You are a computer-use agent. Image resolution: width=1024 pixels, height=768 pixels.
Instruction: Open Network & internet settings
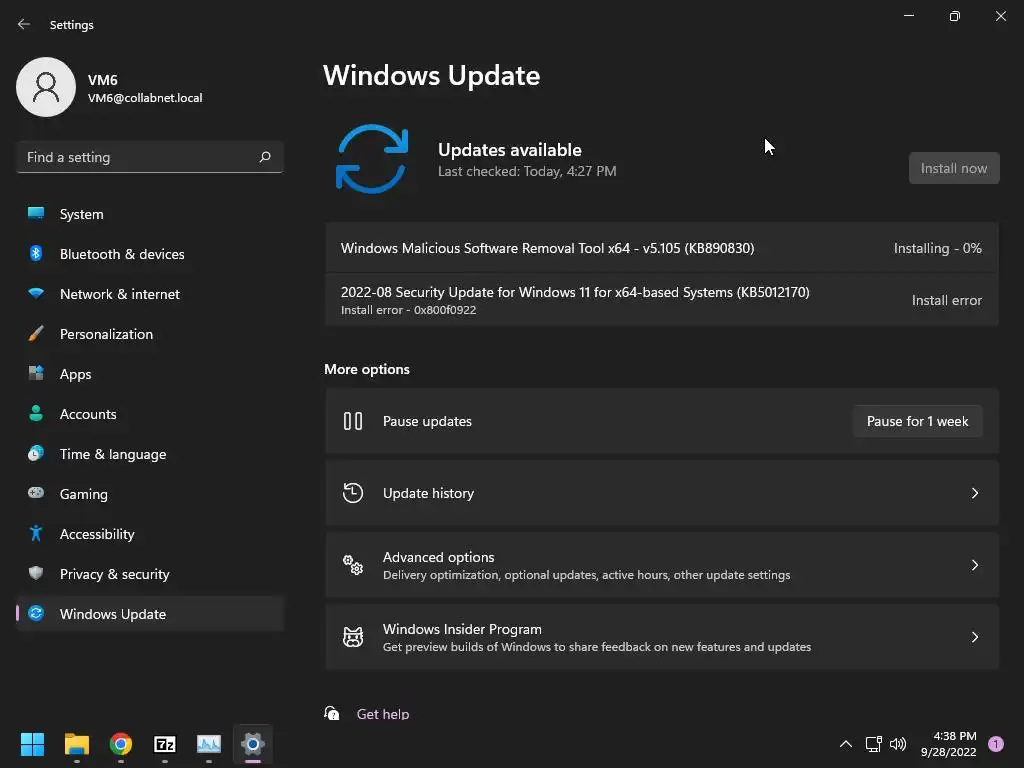150,294
